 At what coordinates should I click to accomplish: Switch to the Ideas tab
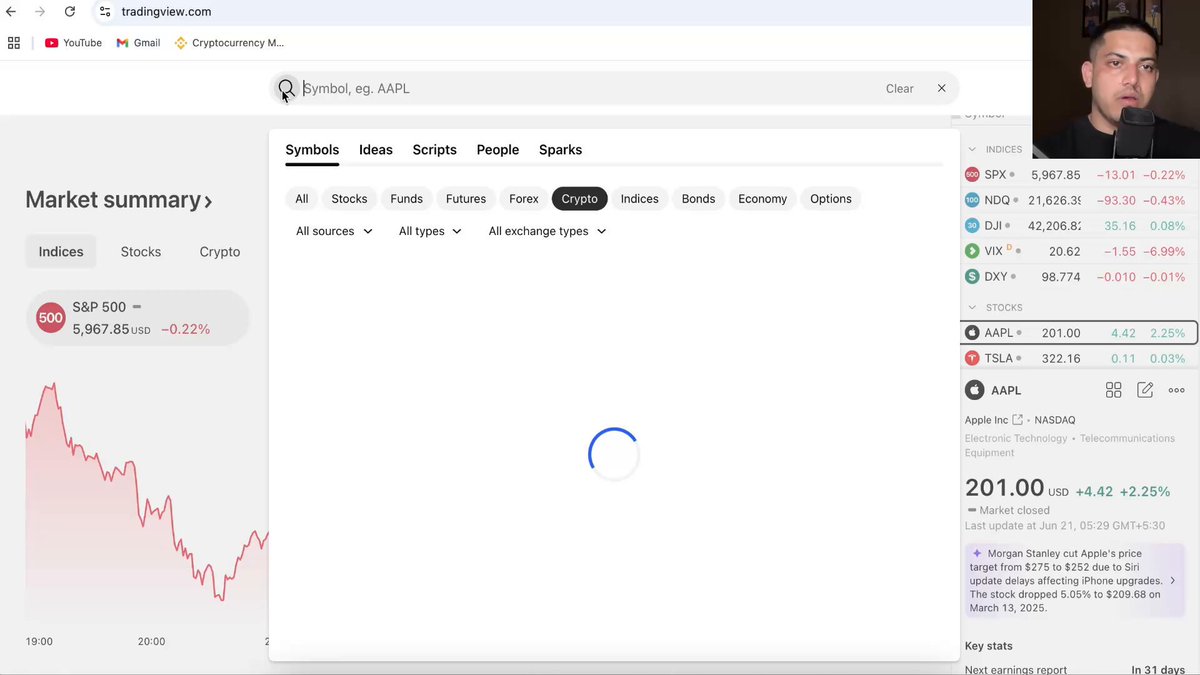coord(376,150)
